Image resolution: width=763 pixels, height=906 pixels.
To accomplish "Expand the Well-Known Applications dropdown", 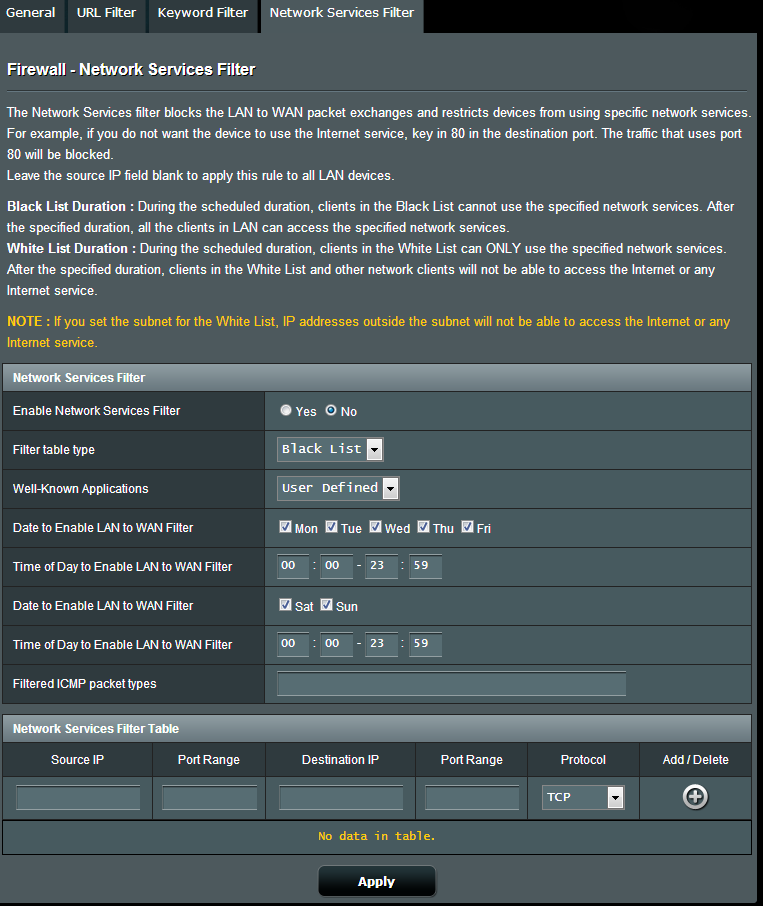I will pos(338,488).
